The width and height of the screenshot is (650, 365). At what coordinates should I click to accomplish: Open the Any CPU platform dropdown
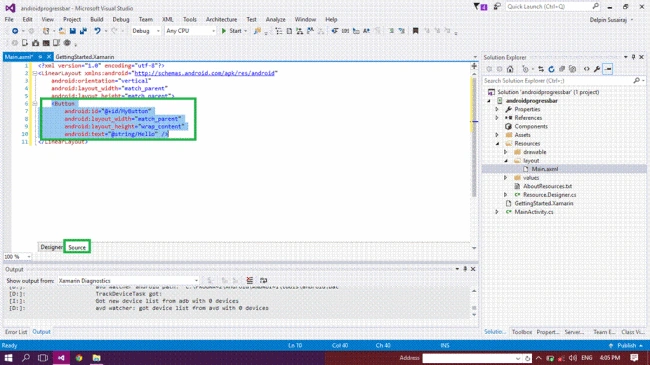pos(190,31)
